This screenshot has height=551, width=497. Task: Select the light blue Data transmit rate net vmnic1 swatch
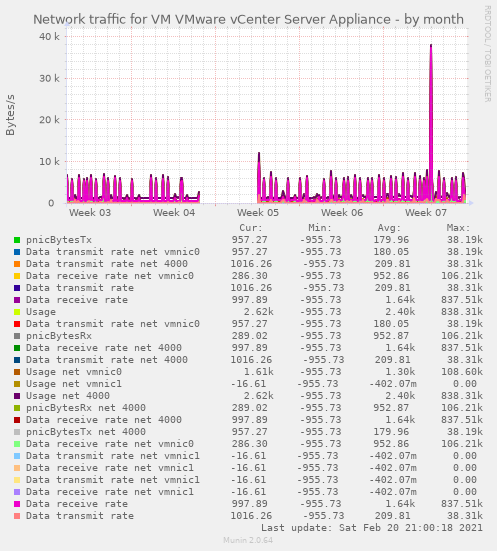(x=17, y=456)
